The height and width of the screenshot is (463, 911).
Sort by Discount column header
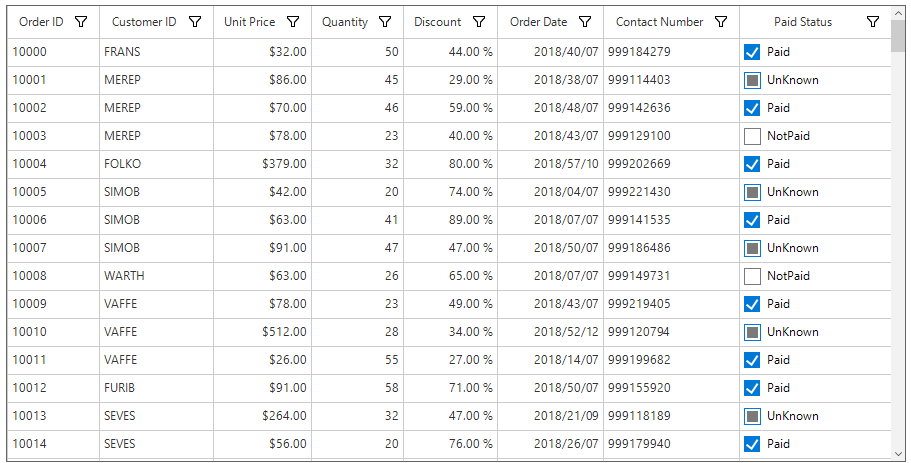pyautogui.click(x=437, y=22)
